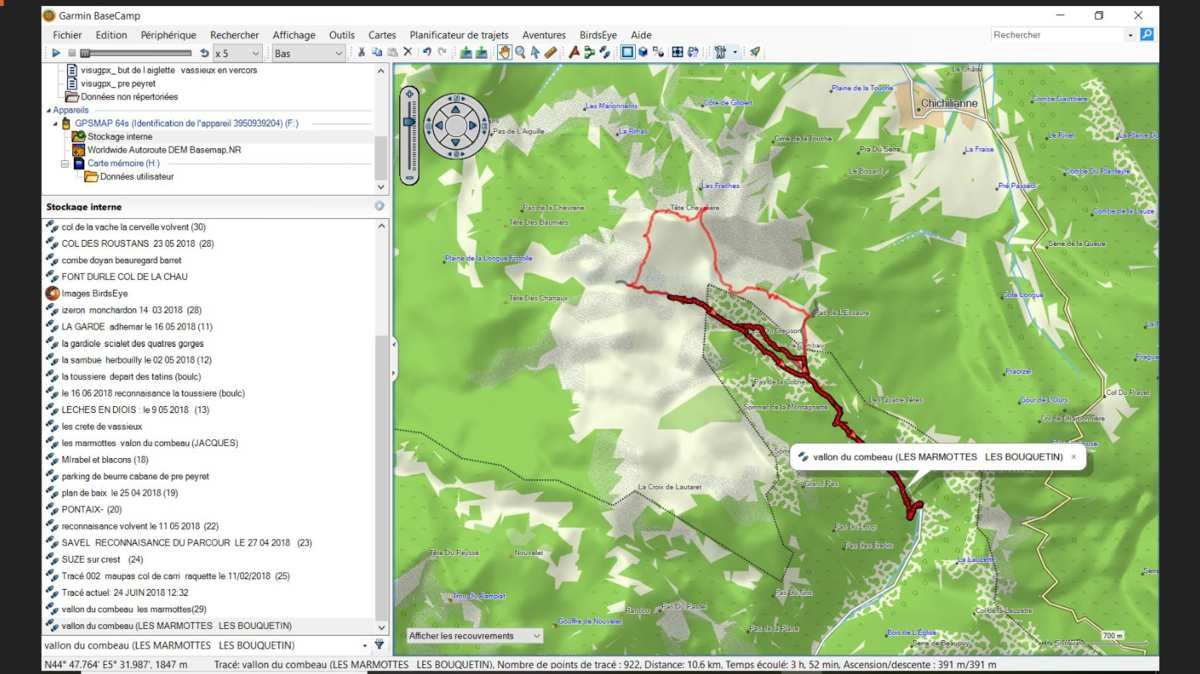Click the paste icon in toolbar
The height and width of the screenshot is (674, 1200).
coord(392,53)
